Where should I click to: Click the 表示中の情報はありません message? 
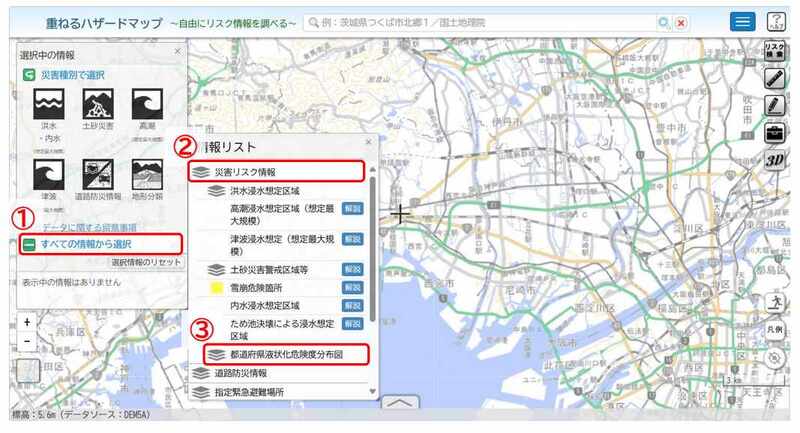(71, 282)
